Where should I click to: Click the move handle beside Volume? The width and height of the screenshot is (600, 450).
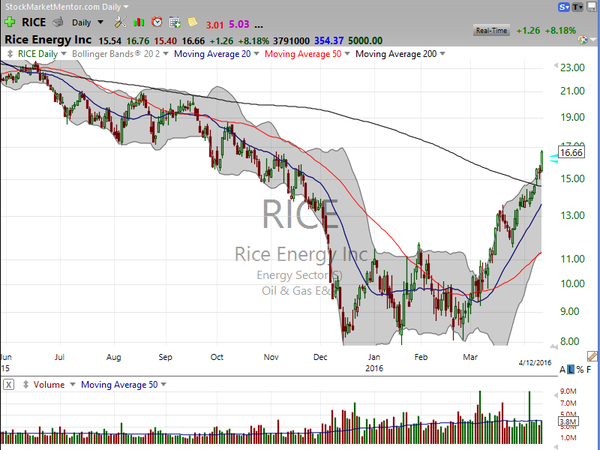[x=26, y=385]
